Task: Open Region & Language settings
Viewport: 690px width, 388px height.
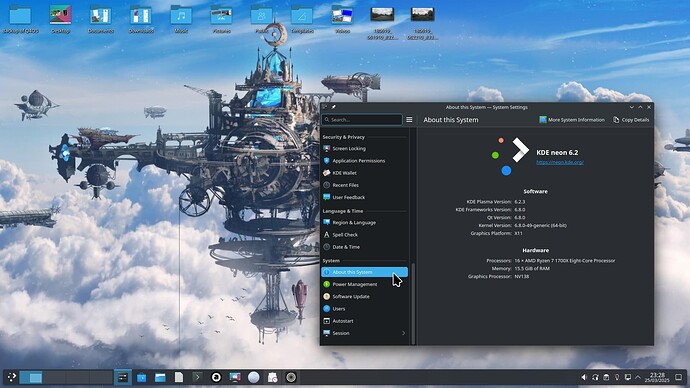Action: coord(364,223)
